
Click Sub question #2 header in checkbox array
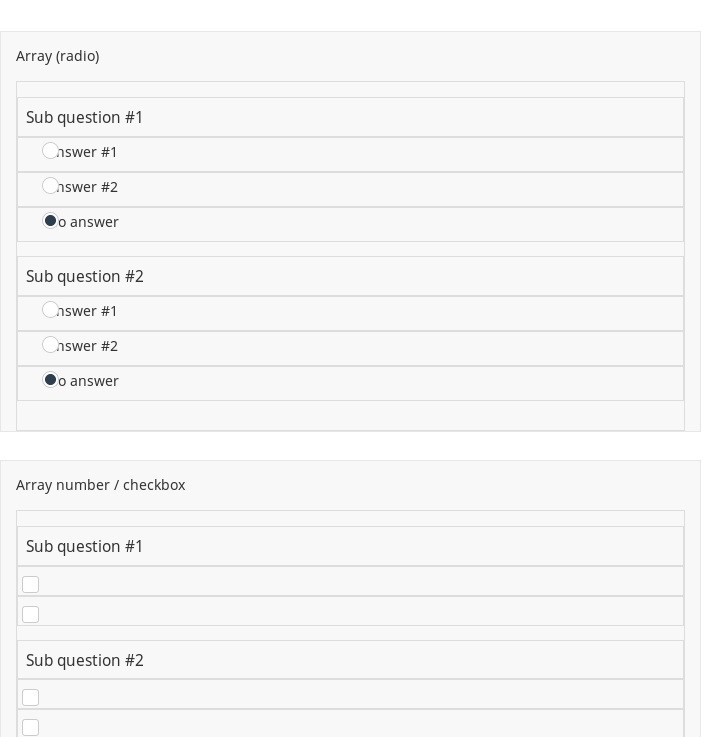coord(85,661)
